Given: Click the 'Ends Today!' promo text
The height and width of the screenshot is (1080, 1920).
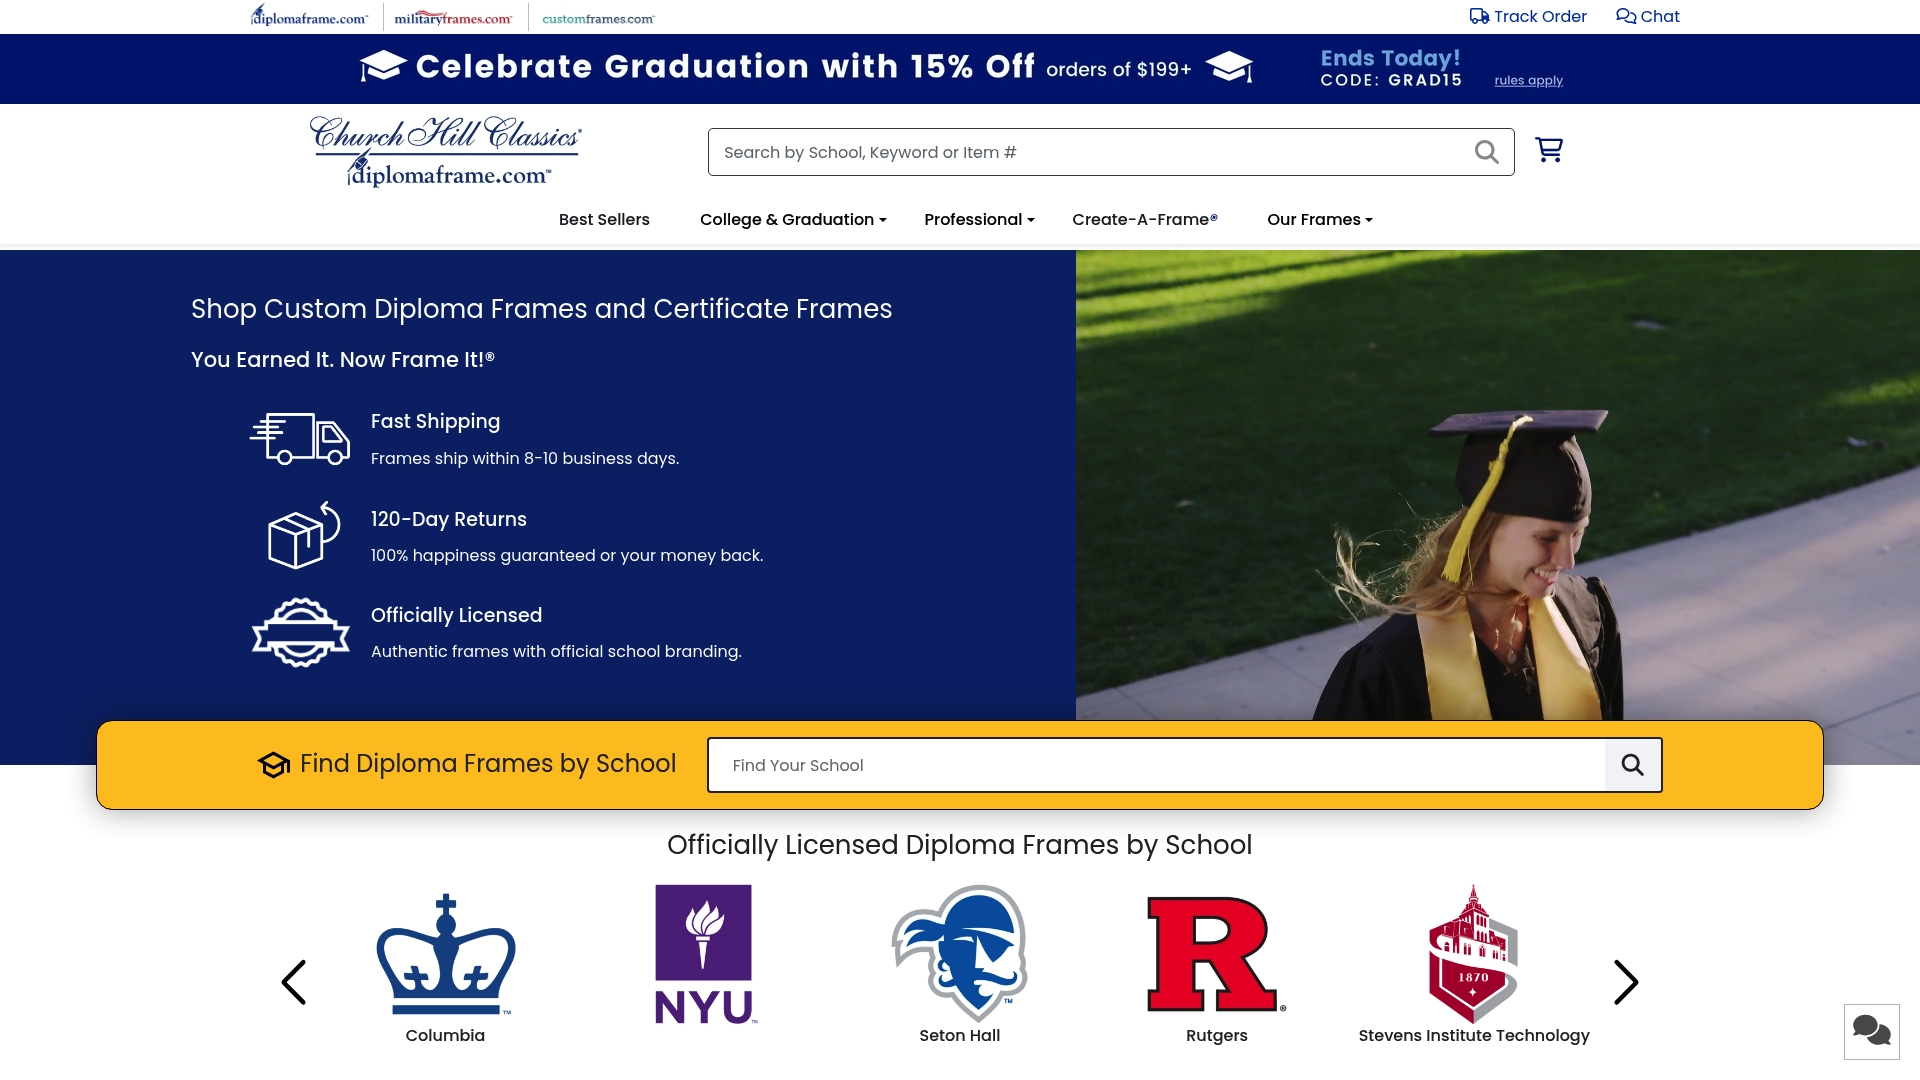Looking at the screenshot, I should tap(1390, 59).
